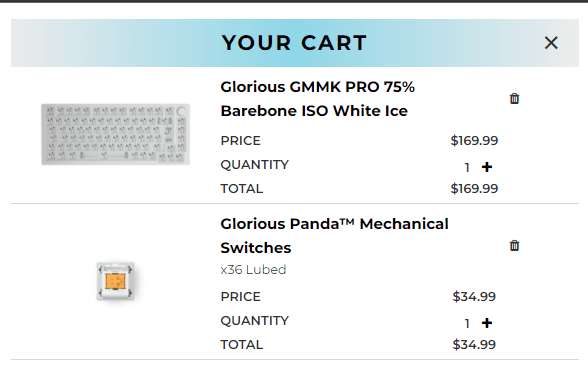Click the GMMK PRO total amount $169.99
Viewport: 588px width, 367px height.
[x=474, y=189]
